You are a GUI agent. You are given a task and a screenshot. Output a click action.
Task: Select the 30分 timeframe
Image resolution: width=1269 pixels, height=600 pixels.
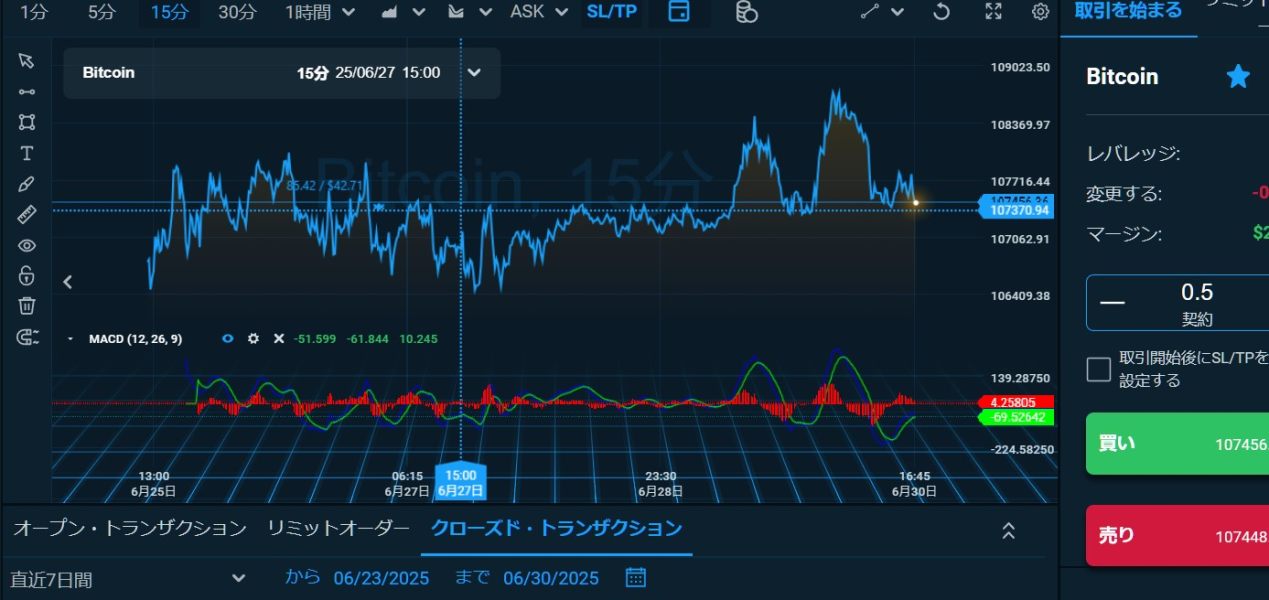[x=237, y=12]
